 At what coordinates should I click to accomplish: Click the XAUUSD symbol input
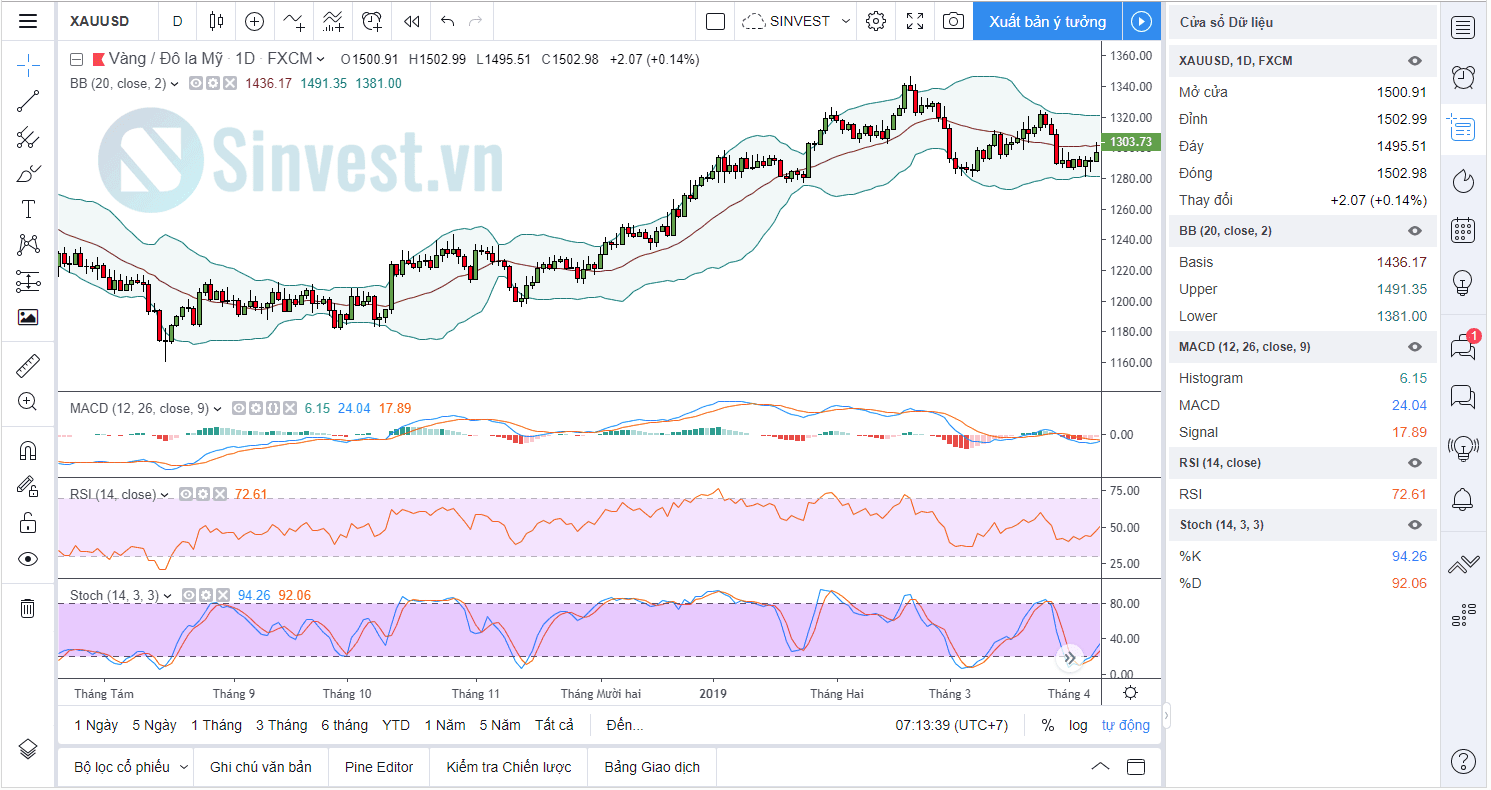(99, 21)
